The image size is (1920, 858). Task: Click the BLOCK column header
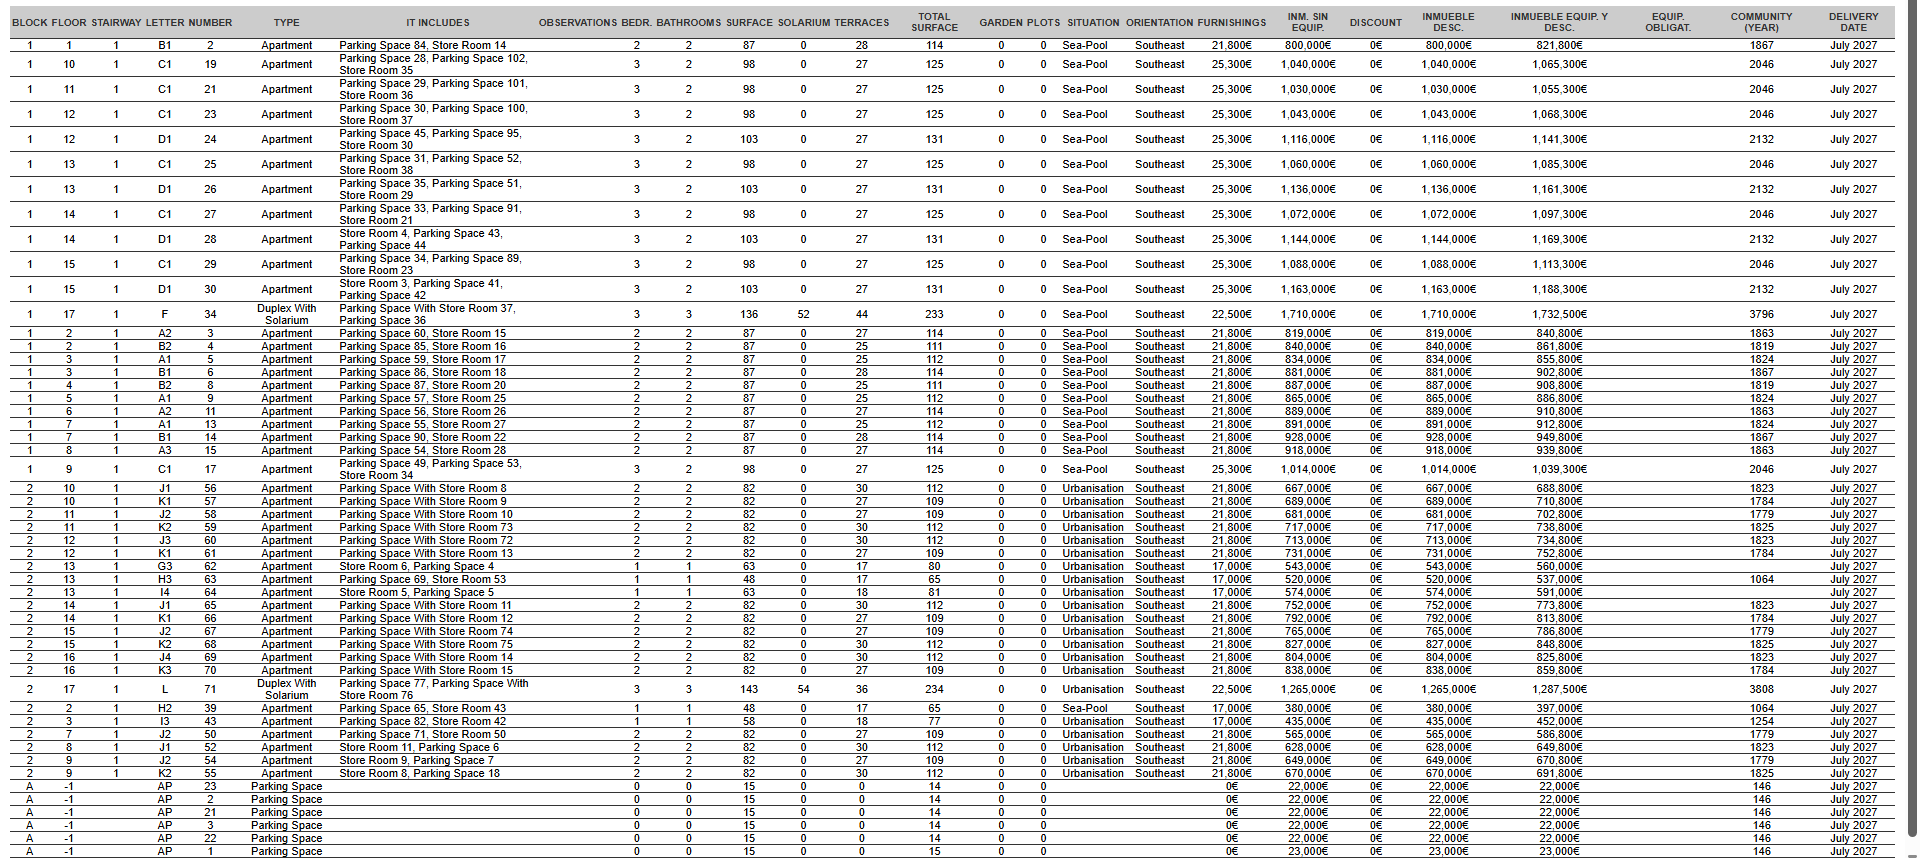pos(29,22)
